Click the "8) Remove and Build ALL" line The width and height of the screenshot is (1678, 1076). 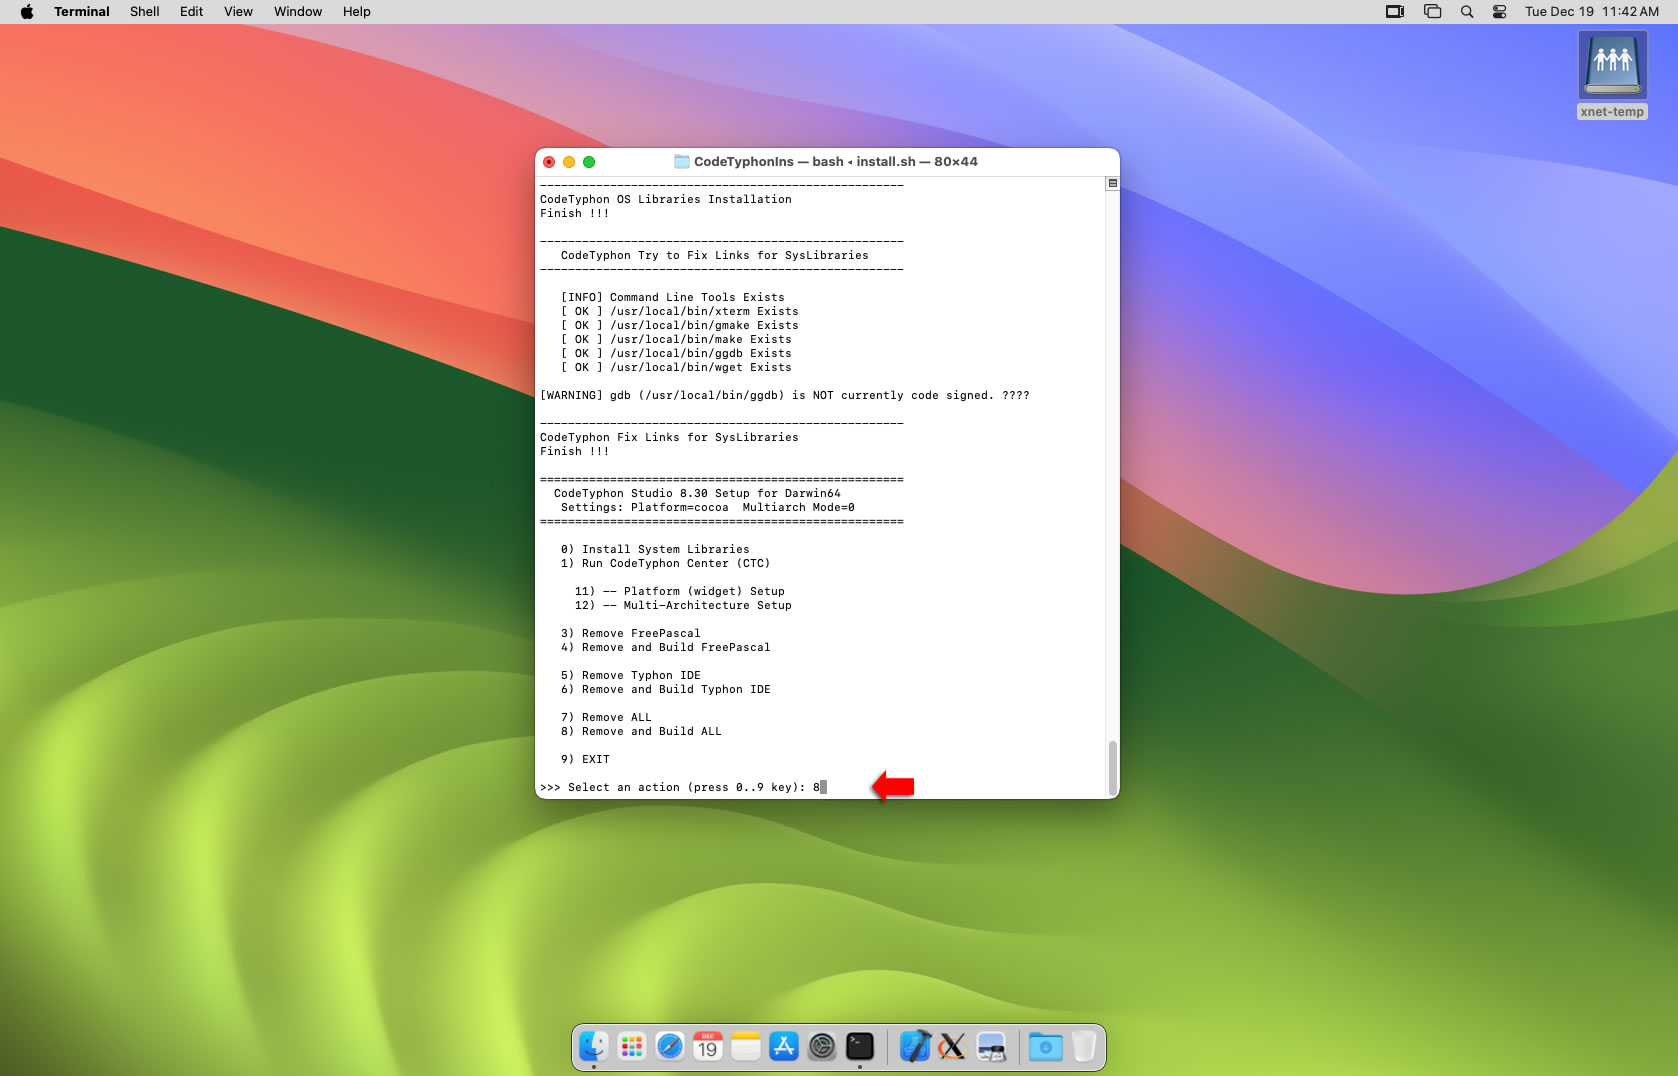click(641, 732)
